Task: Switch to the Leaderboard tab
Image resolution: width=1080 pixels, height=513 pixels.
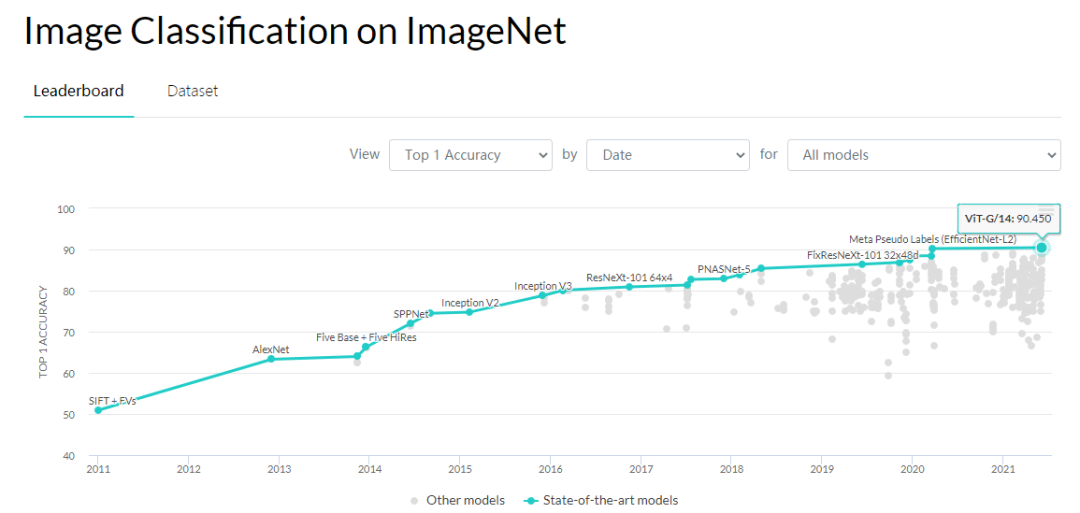Action: click(79, 91)
